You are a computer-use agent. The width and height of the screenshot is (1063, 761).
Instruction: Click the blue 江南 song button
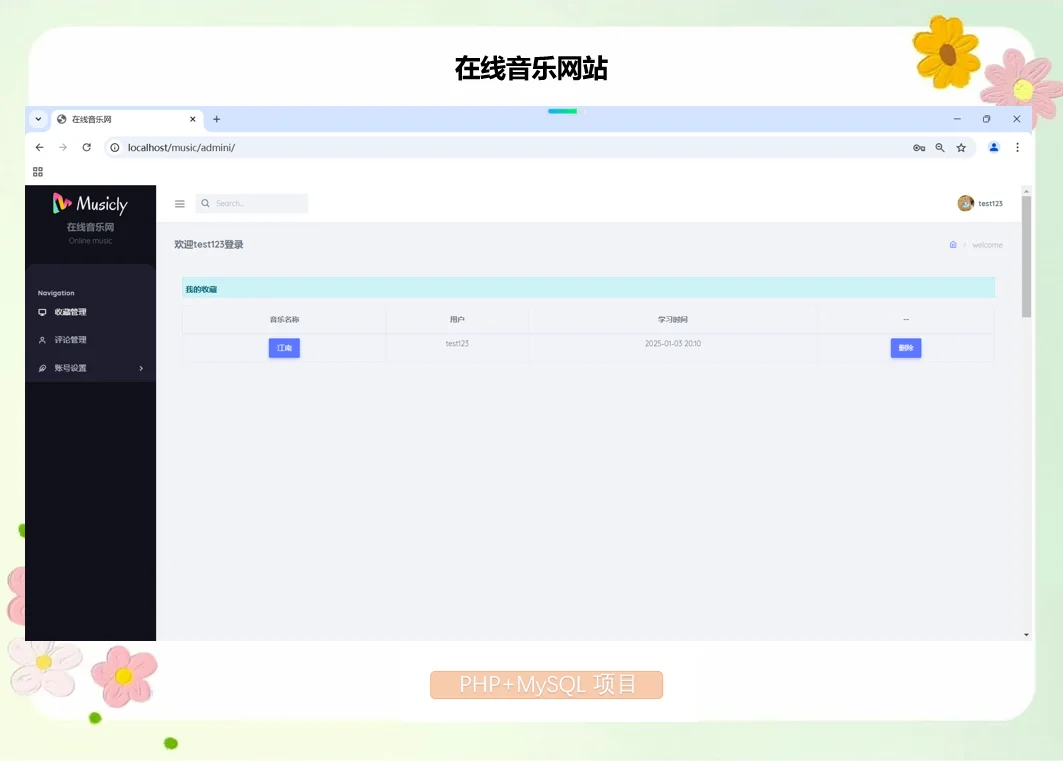pyautogui.click(x=284, y=347)
